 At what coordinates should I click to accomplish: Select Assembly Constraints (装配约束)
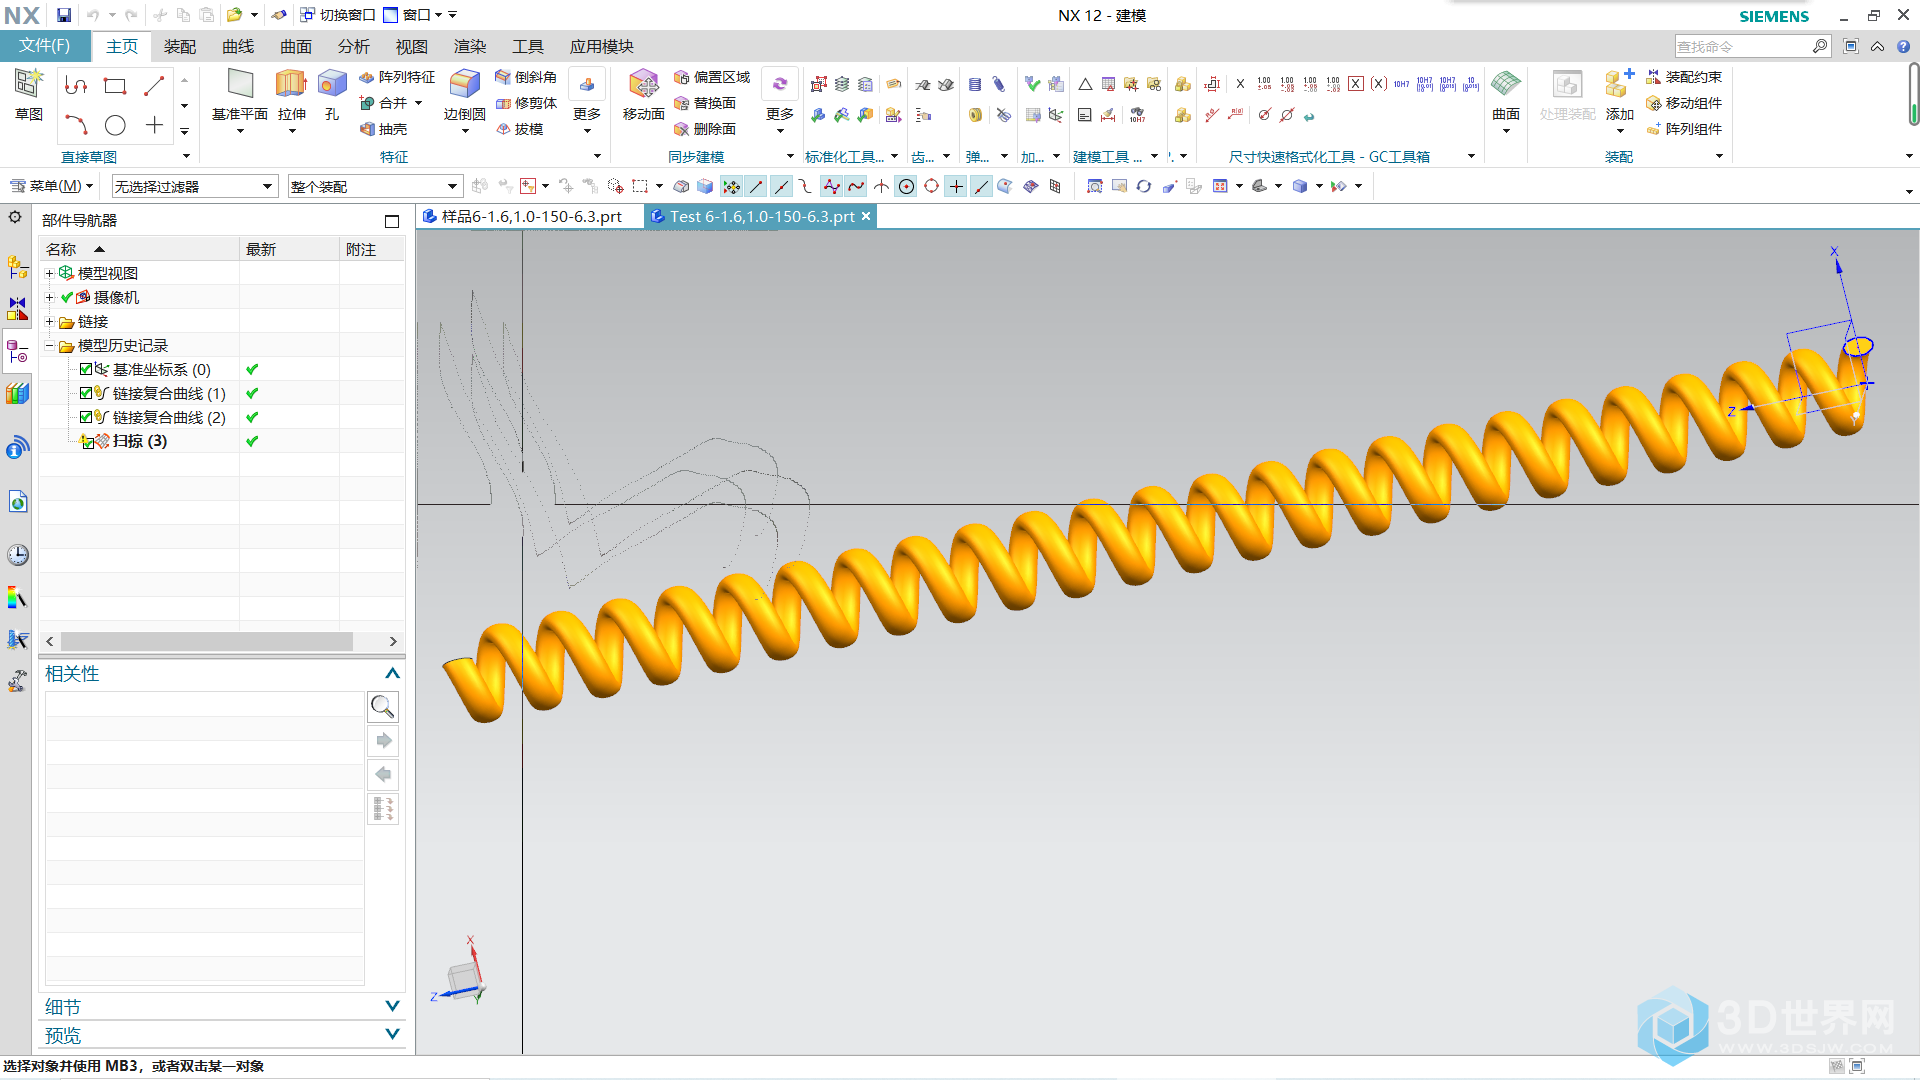click(x=1684, y=77)
